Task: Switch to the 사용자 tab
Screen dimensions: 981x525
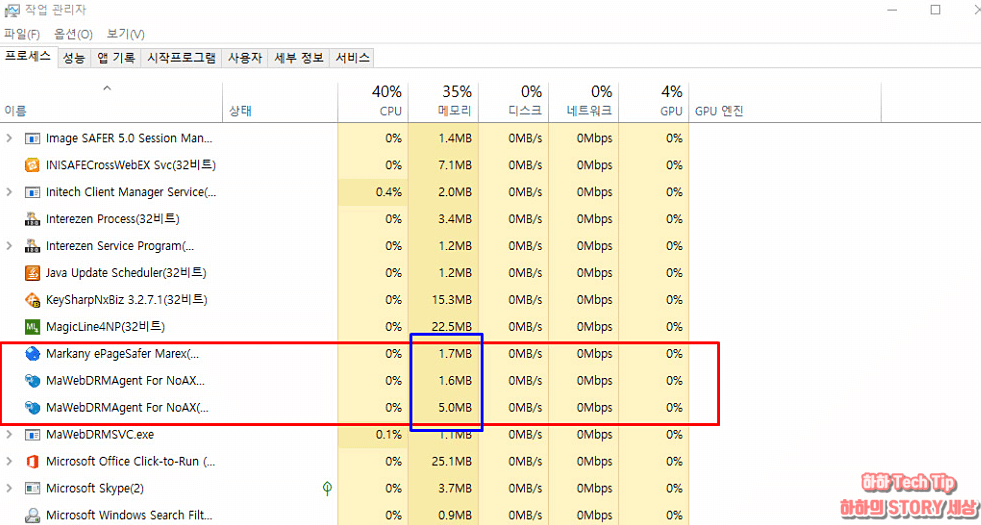Action: tap(245, 58)
